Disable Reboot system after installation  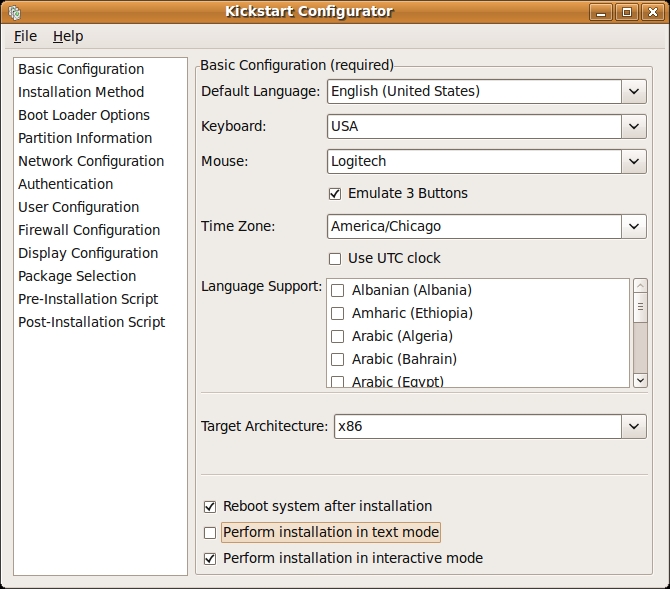210,506
